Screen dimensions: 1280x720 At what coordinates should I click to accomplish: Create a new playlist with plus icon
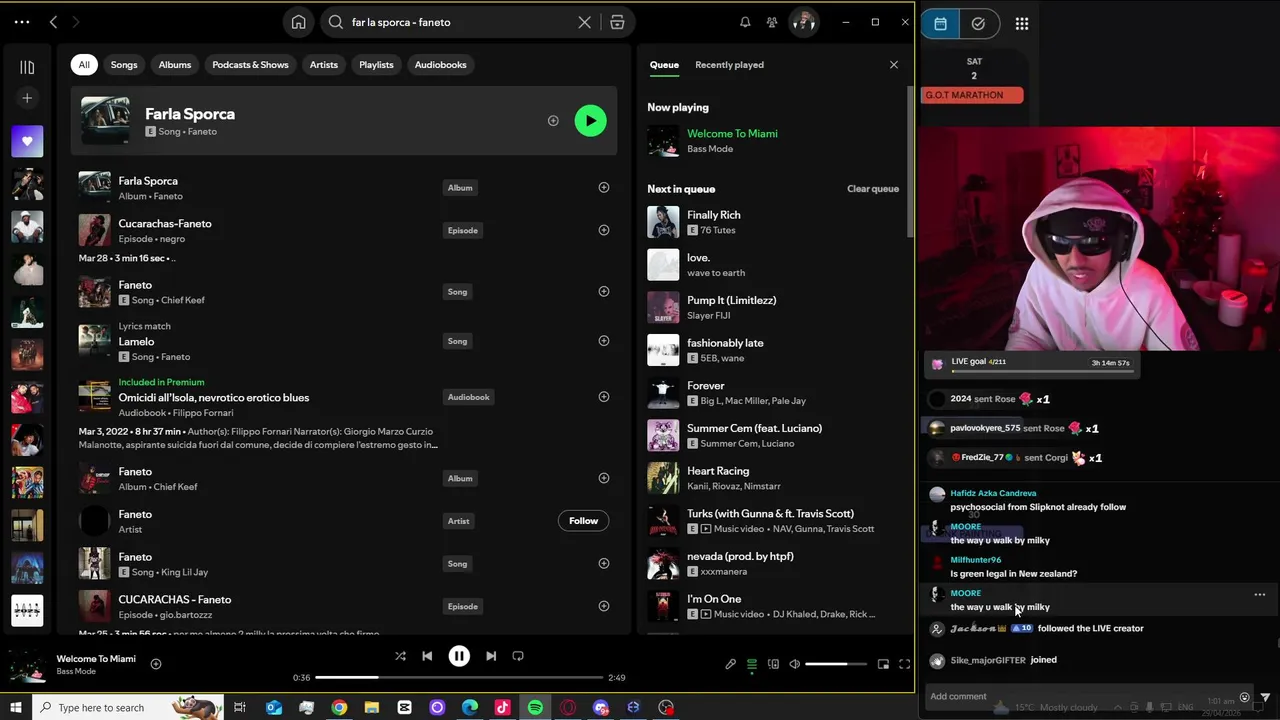pyautogui.click(x=27, y=98)
